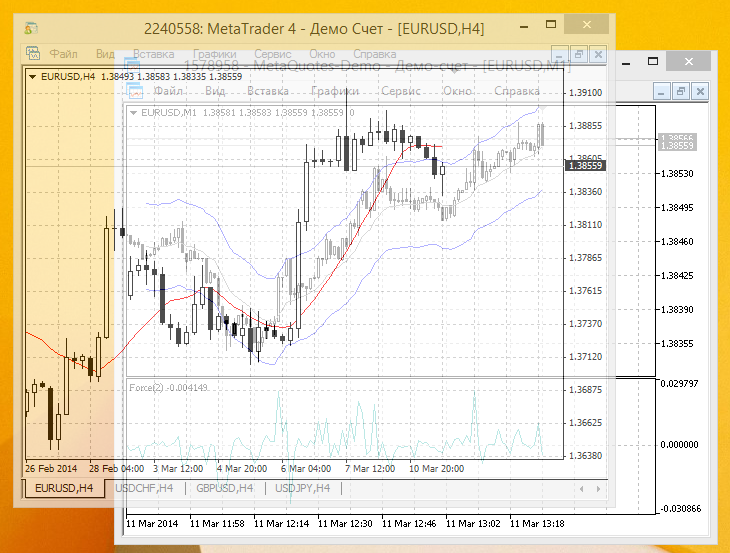Click the chart icon beside Файл in MetaQuotes-Demo
730x553 pixels.
click(x=135, y=91)
